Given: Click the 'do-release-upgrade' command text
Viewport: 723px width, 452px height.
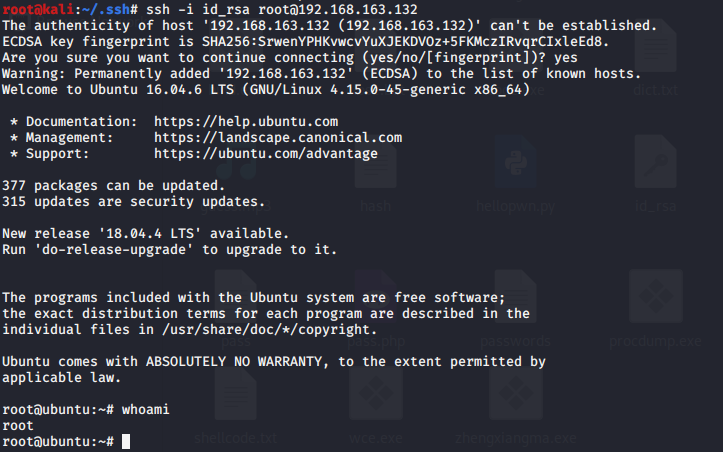Looking at the screenshot, I should click(x=113, y=250).
